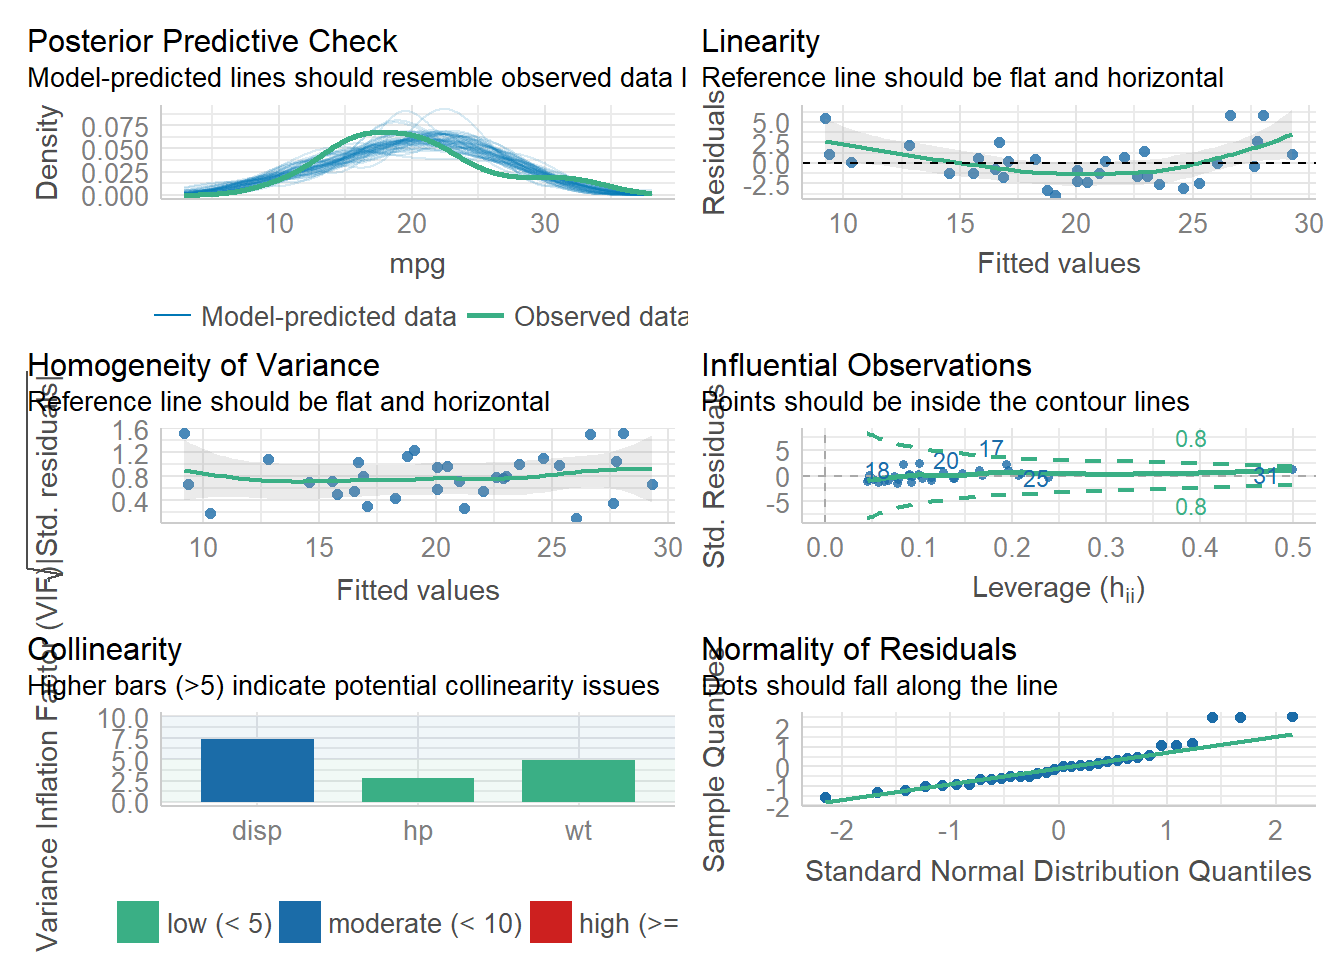Click the Posterior Predictive Check title
The width and height of the screenshot is (1344, 960).
212,42
